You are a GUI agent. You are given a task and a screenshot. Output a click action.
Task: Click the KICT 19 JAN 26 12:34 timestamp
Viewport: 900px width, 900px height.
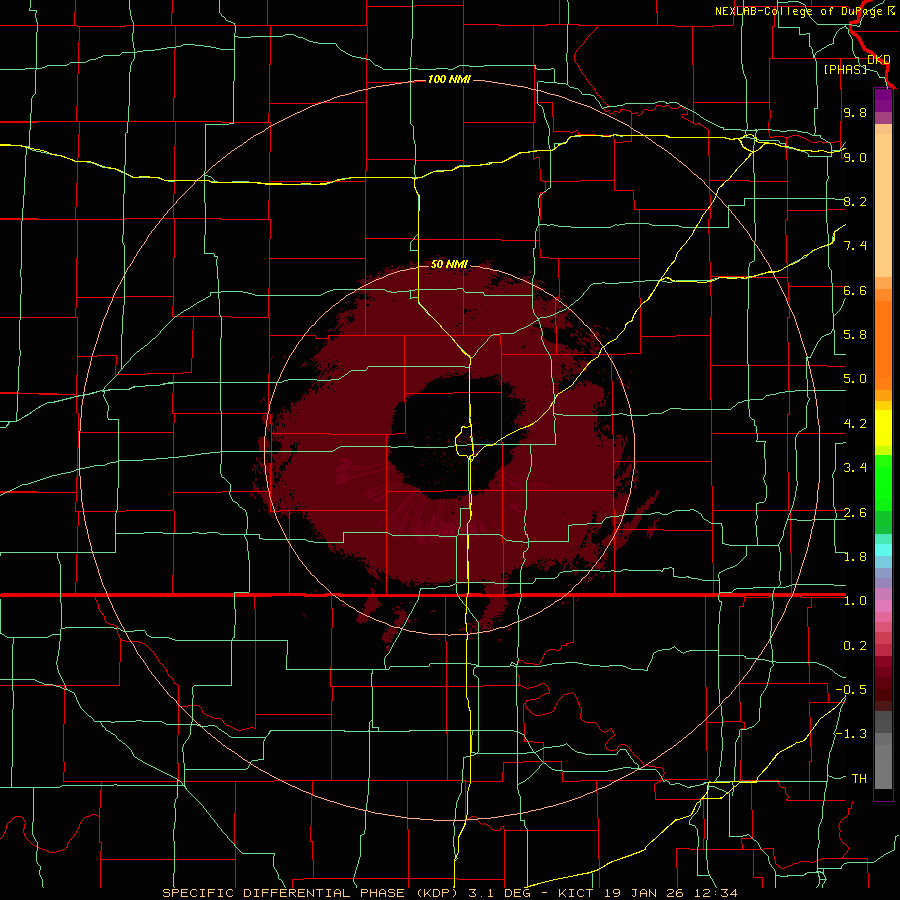coord(647,893)
